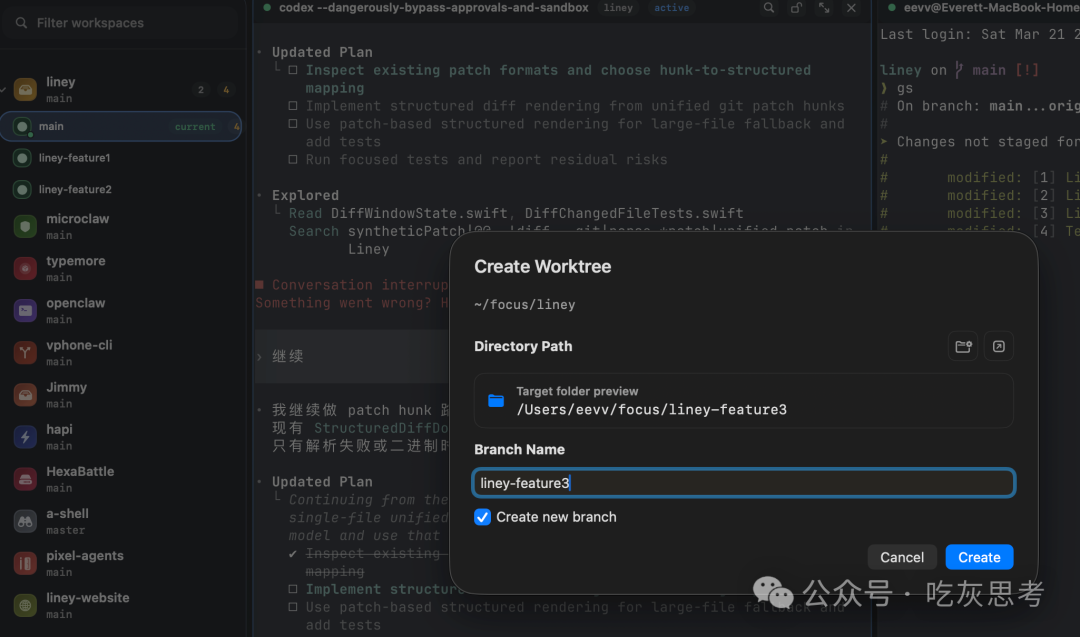This screenshot has width=1080, height=637.
Task: Click 'Changes not staged' line in terminal
Action: click(988, 142)
